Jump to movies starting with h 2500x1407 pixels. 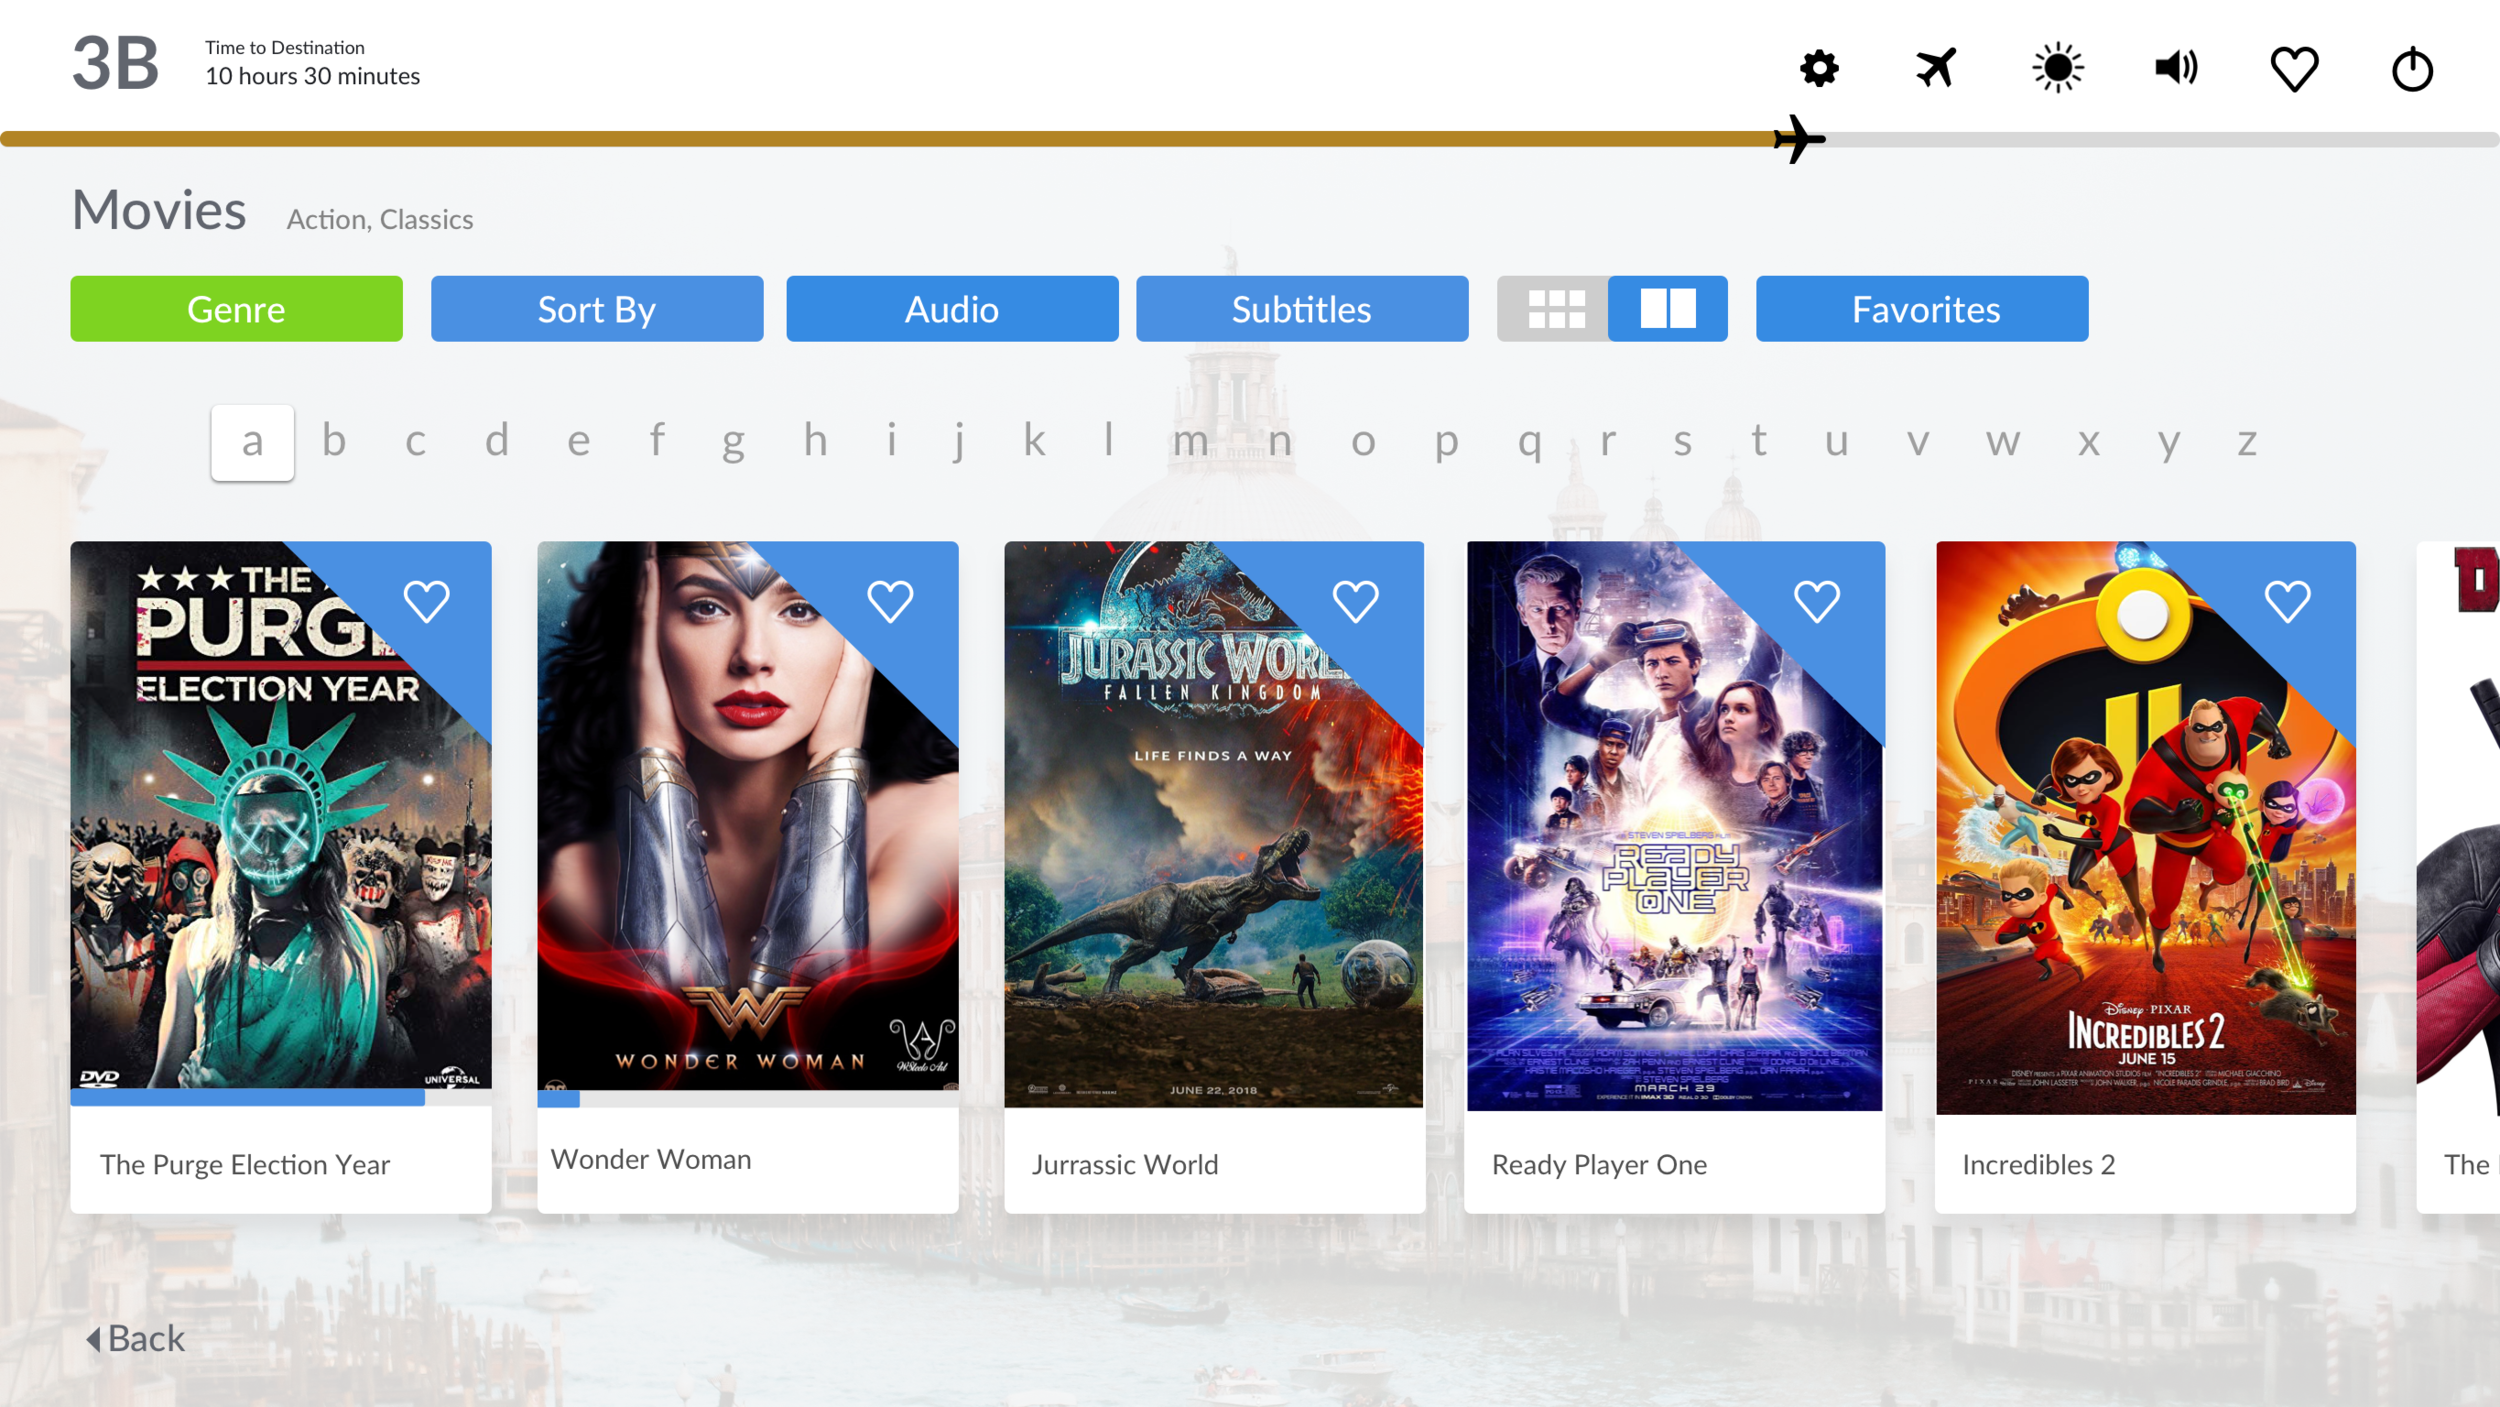815,440
